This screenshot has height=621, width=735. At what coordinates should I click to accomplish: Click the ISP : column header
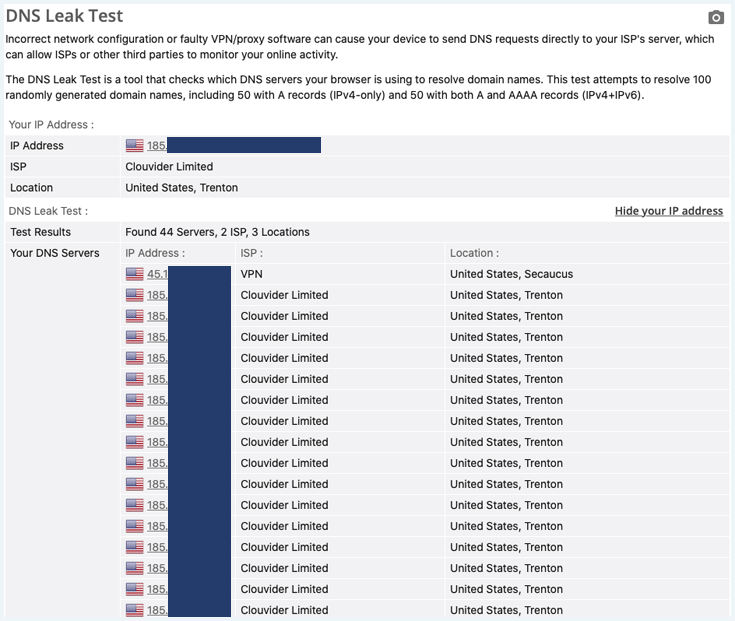tap(252, 253)
